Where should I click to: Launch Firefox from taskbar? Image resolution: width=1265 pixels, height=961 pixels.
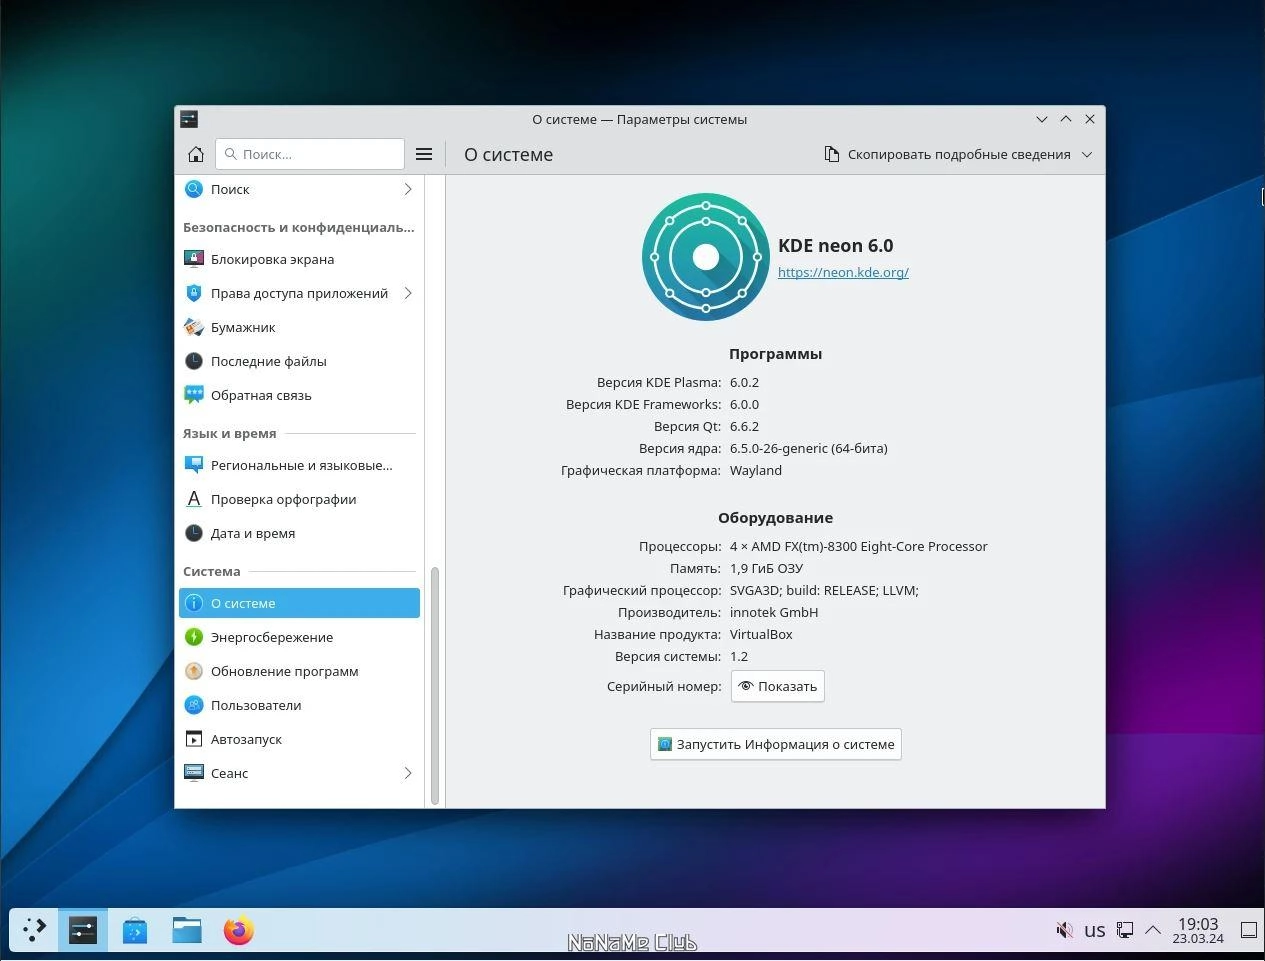pos(239,931)
